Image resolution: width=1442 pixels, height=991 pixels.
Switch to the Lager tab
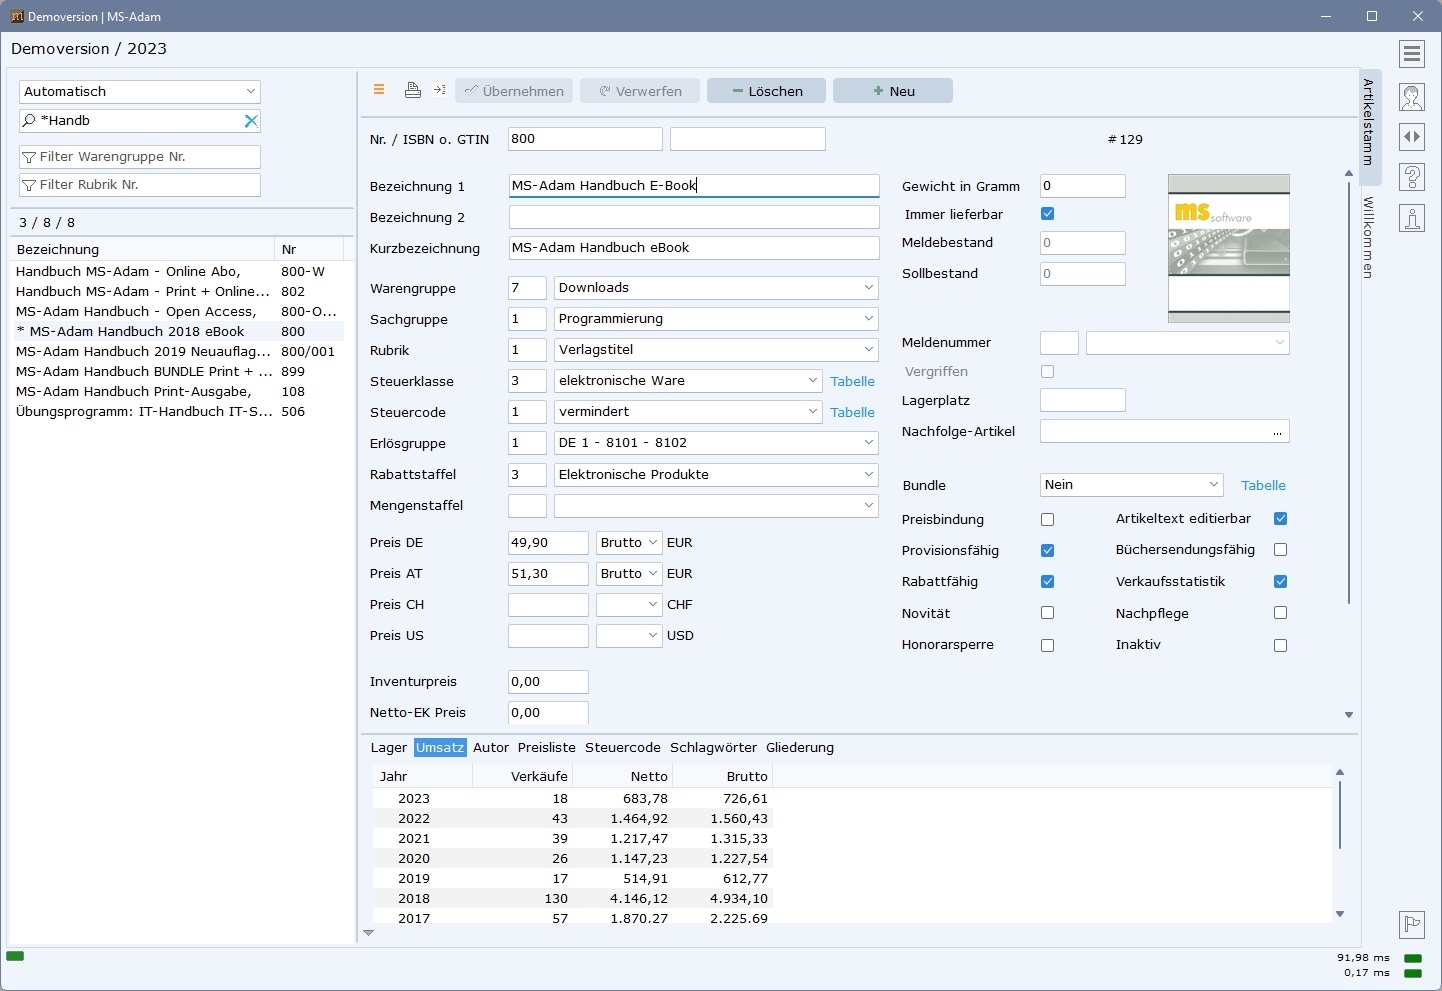pyautogui.click(x=388, y=748)
